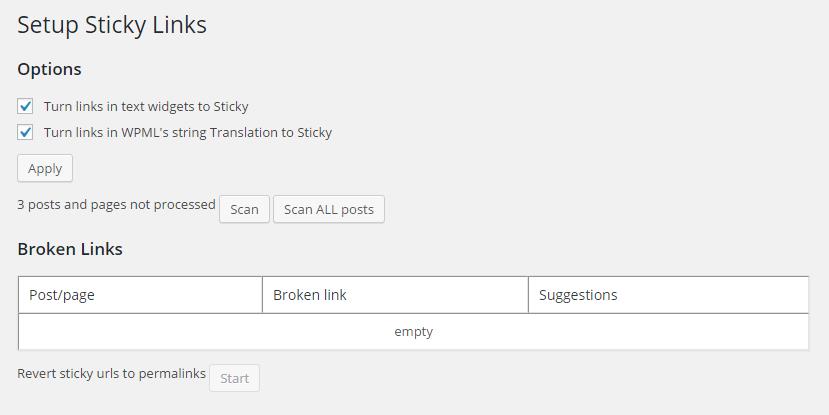
Task: Select the Post/page column header
Action: 62,295
